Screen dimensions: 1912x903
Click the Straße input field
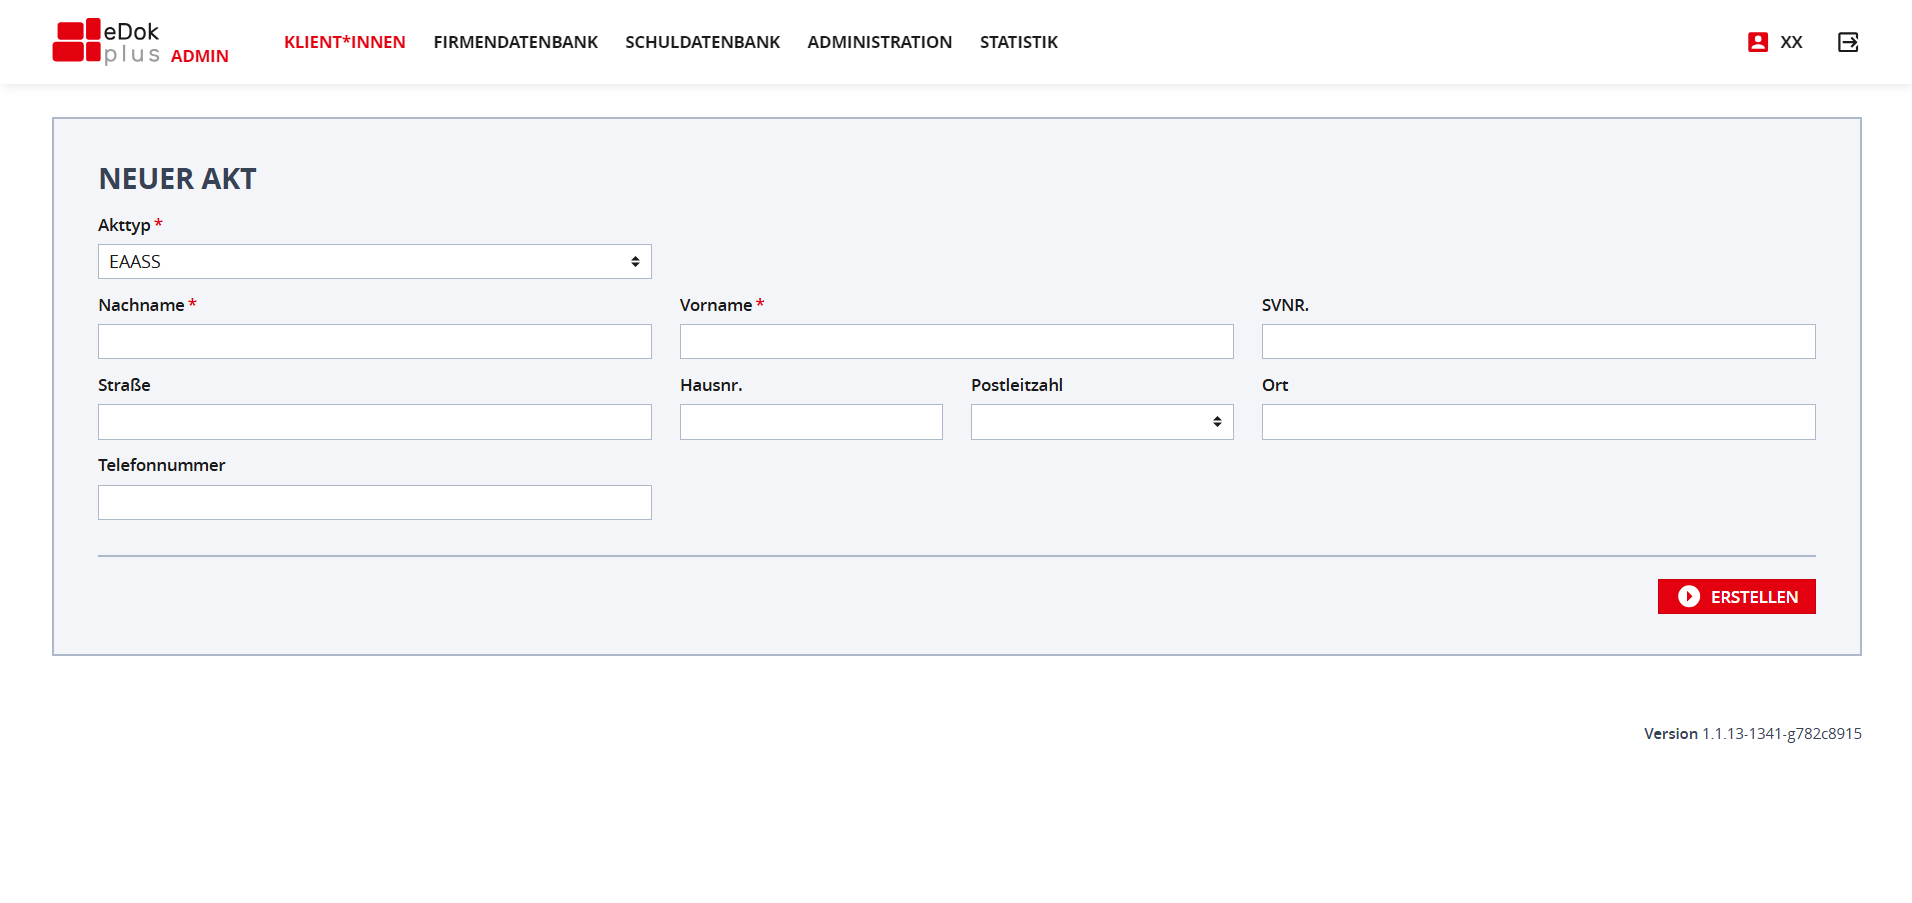pos(374,422)
